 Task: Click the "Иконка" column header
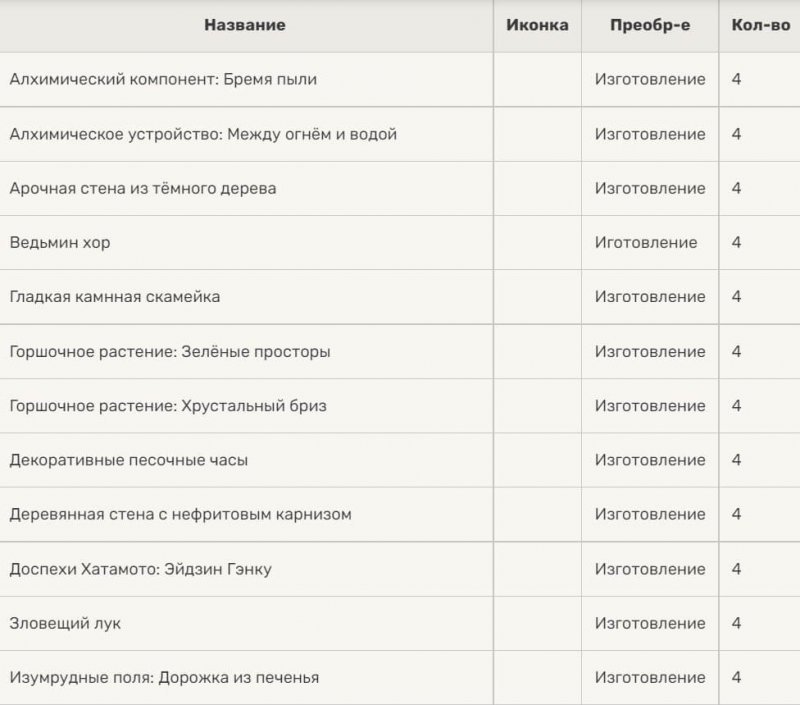537,25
